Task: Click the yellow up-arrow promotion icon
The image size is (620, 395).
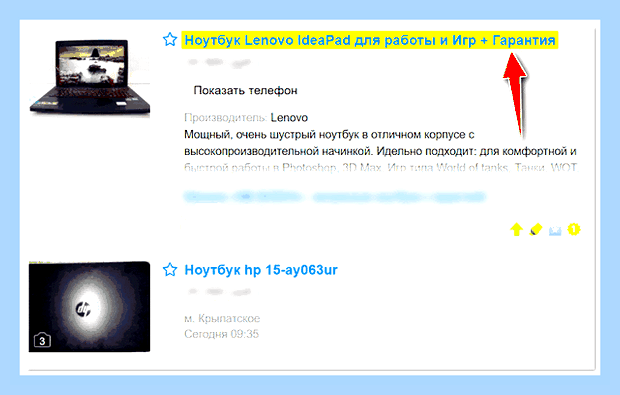Action: coord(516,229)
